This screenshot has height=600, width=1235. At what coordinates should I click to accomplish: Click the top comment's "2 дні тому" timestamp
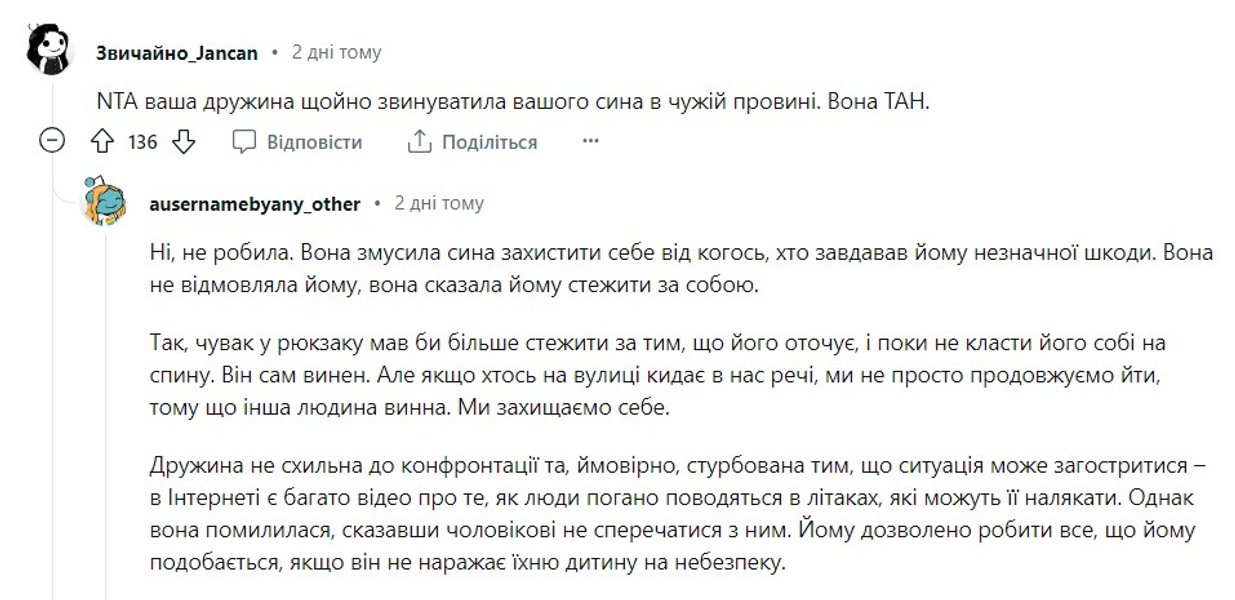[x=336, y=51]
